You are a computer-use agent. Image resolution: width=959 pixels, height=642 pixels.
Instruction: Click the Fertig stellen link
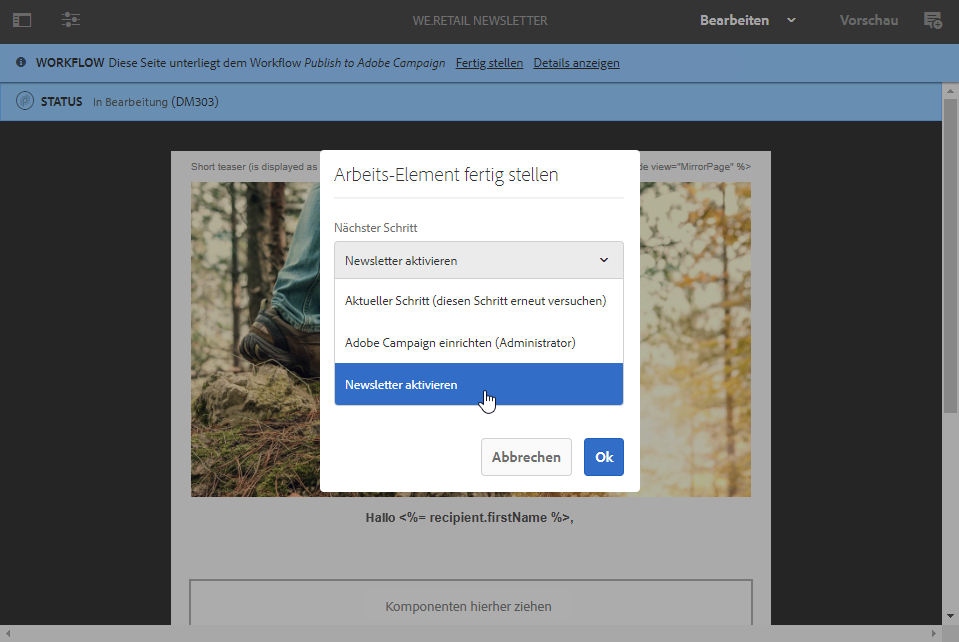tap(489, 63)
